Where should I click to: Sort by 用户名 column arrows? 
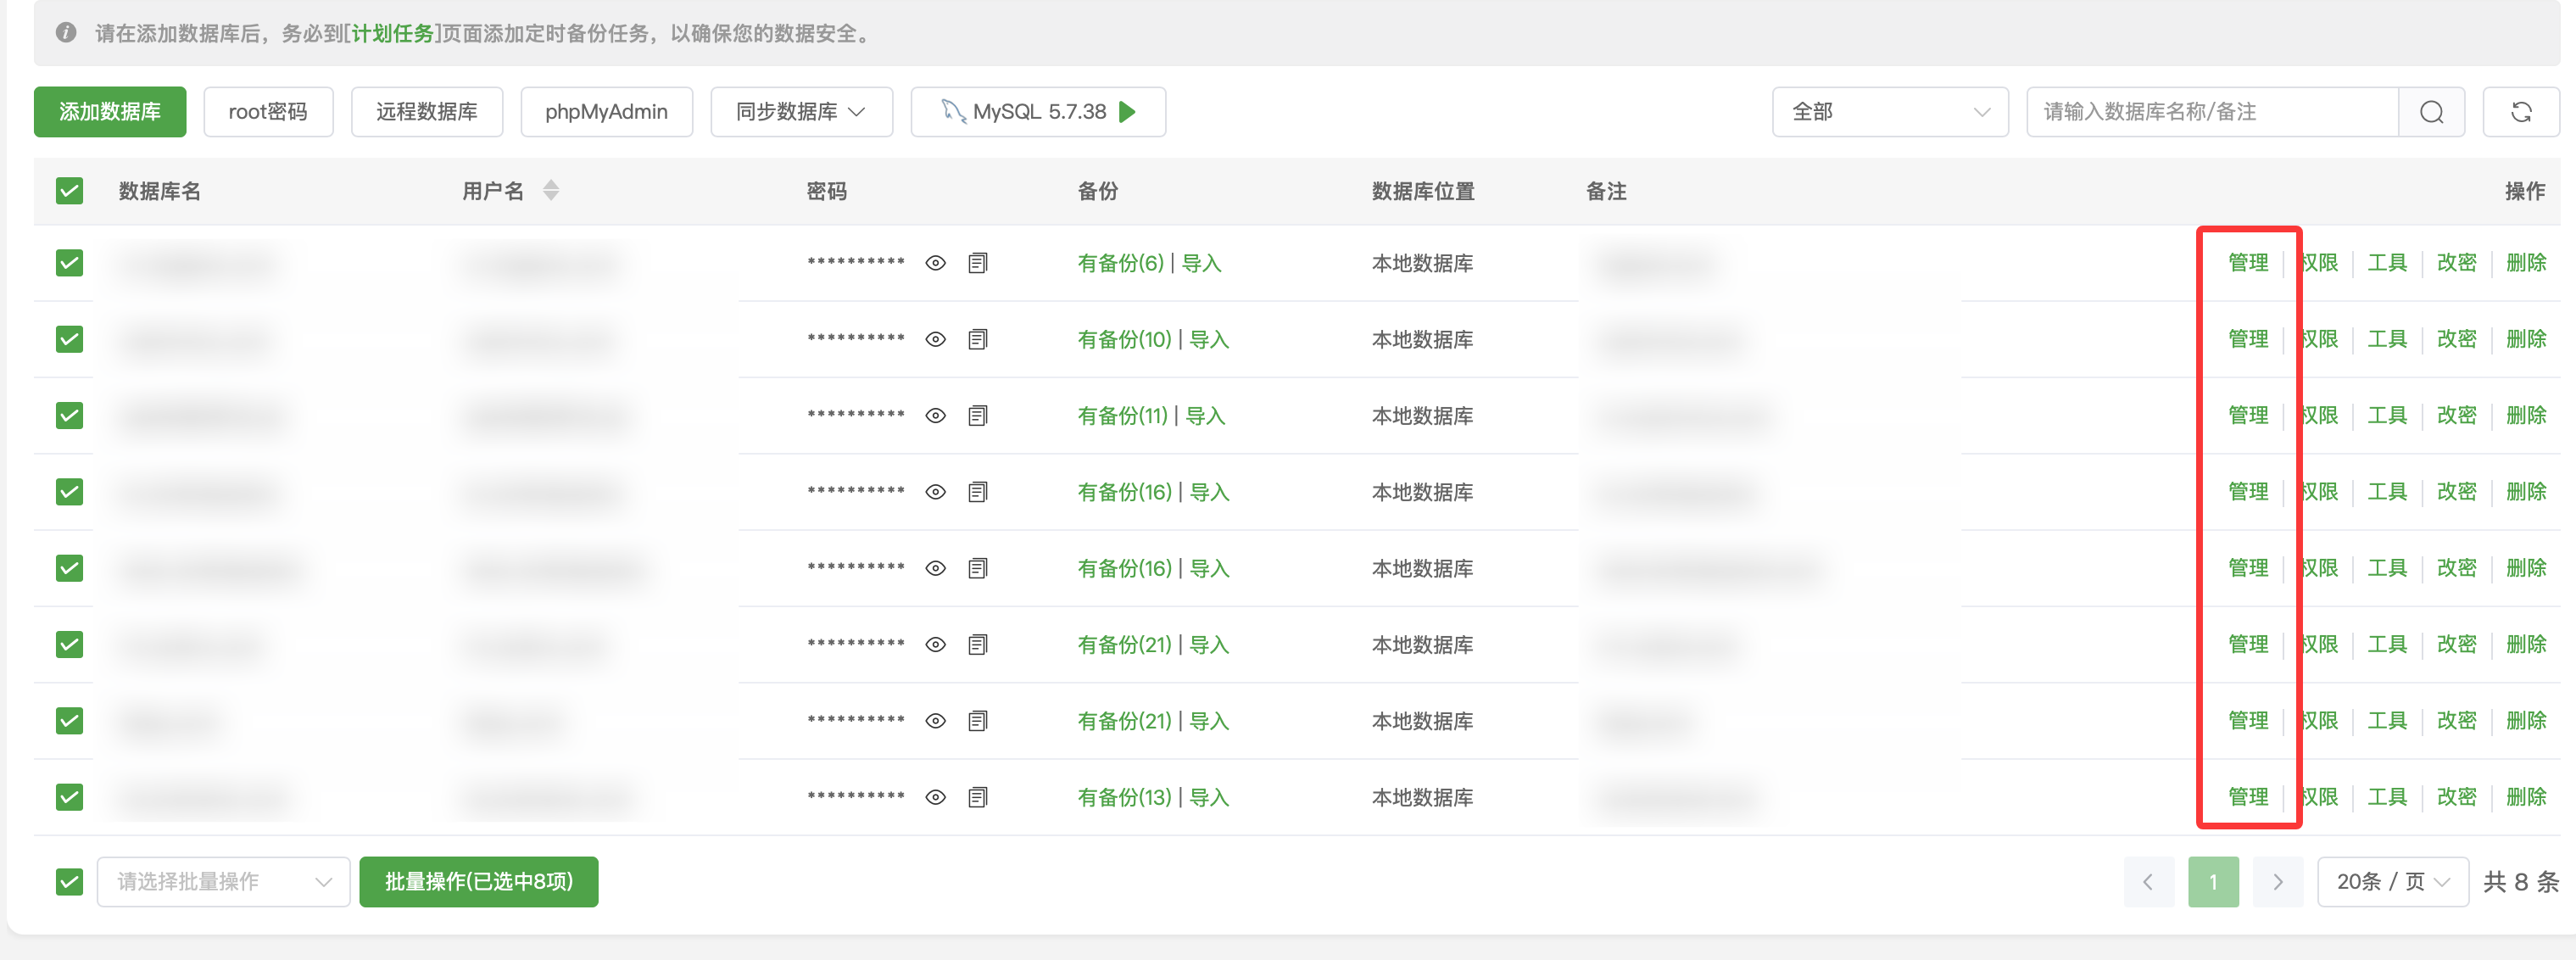[x=551, y=190]
